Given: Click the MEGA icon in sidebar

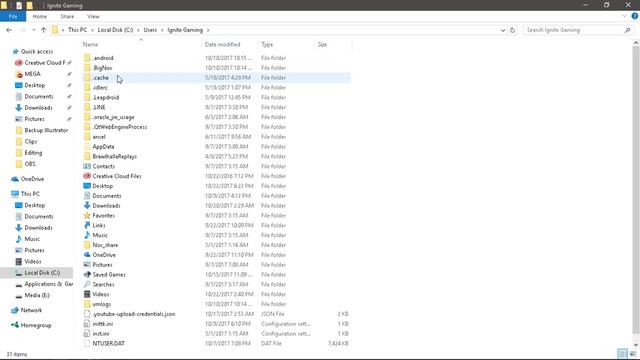Looking at the screenshot, I should click(19, 74).
